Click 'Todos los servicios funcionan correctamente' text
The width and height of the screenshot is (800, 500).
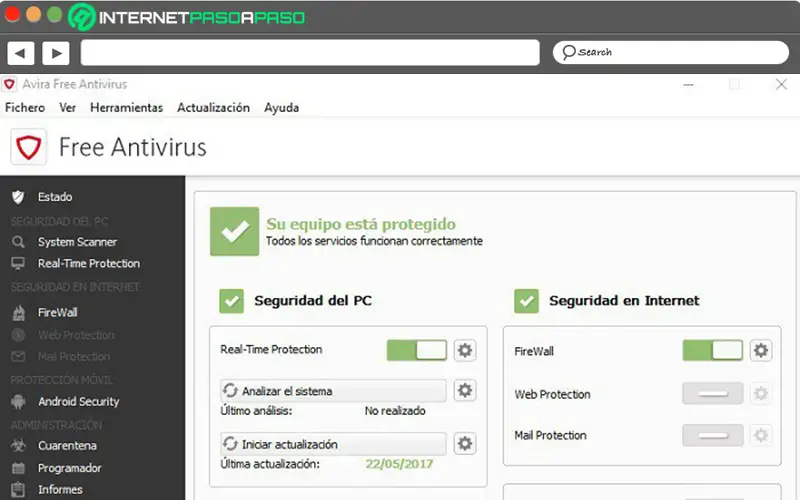tap(374, 241)
